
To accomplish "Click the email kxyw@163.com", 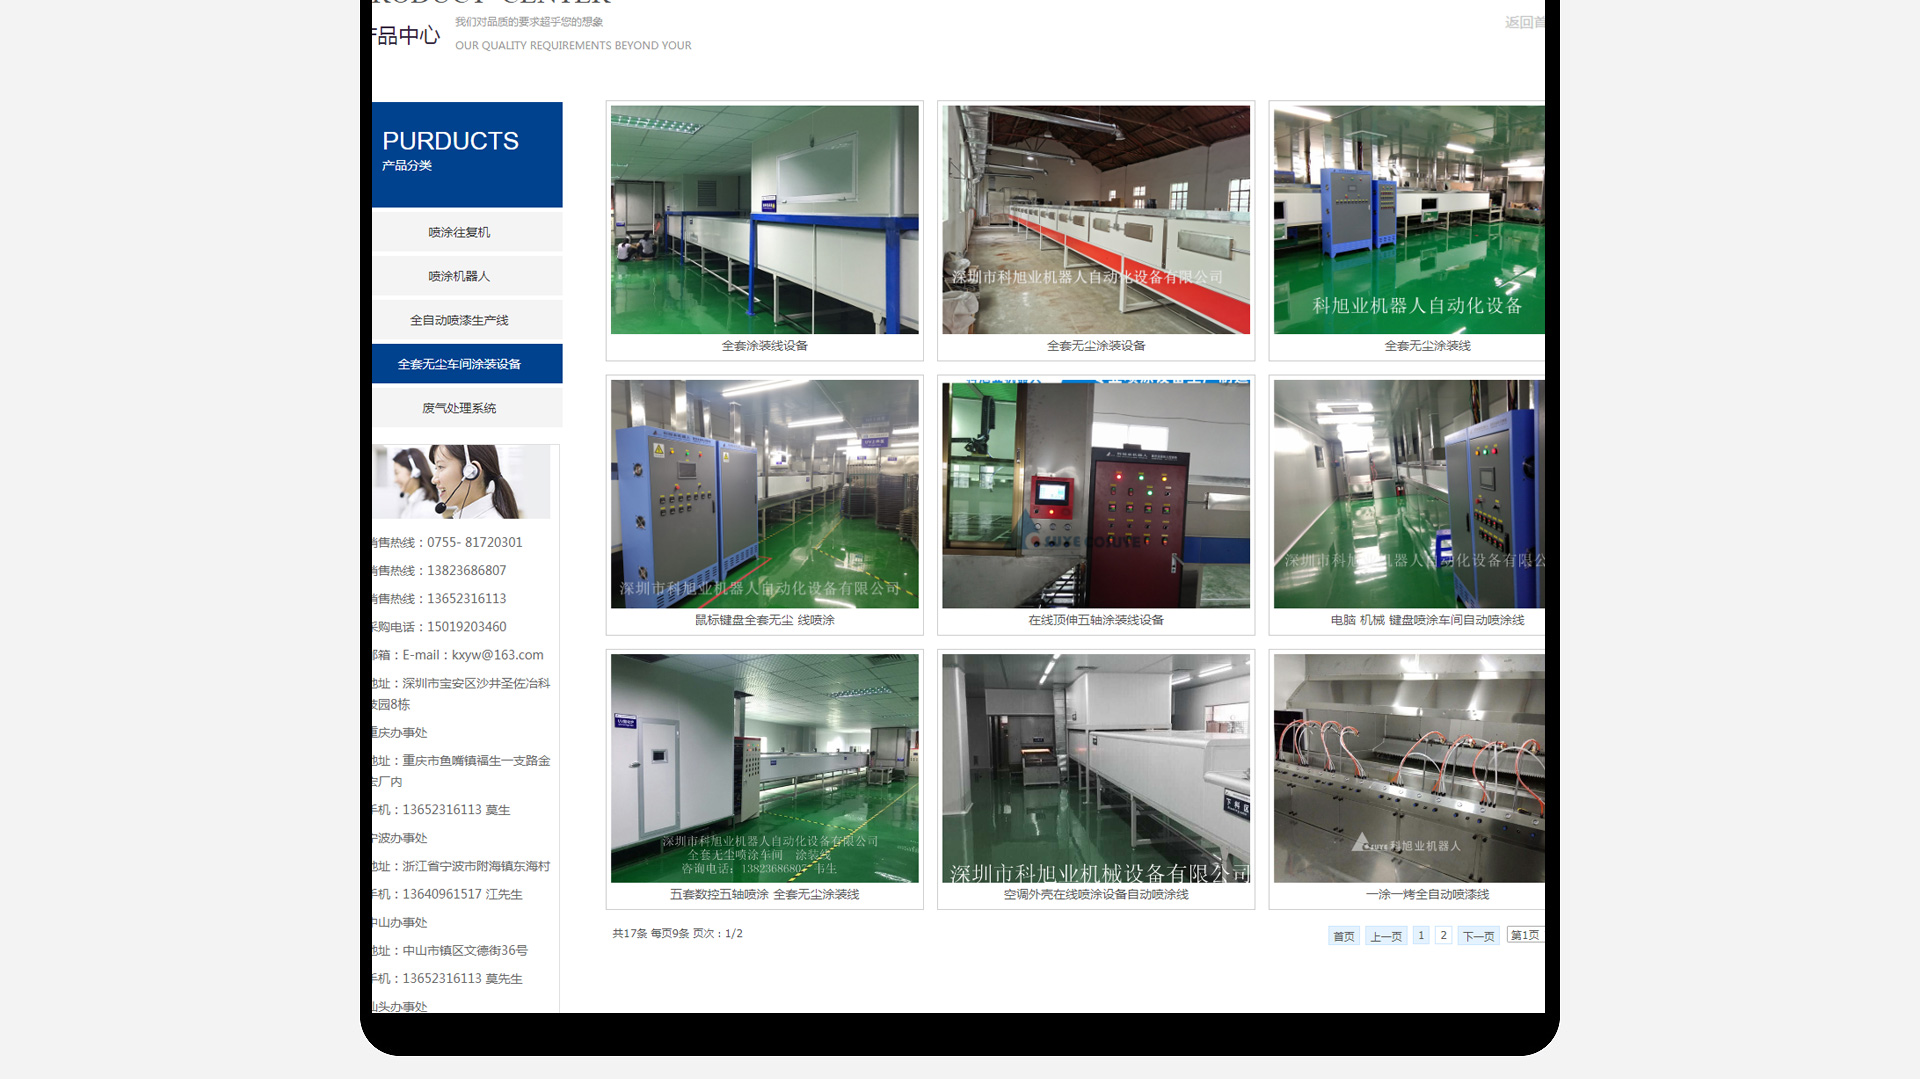I will click(x=497, y=655).
